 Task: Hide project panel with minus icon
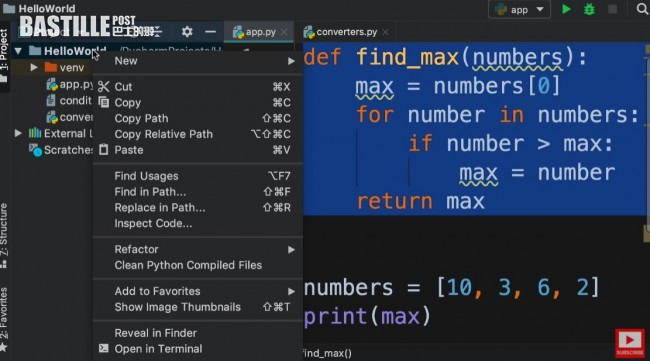tap(210, 31)
